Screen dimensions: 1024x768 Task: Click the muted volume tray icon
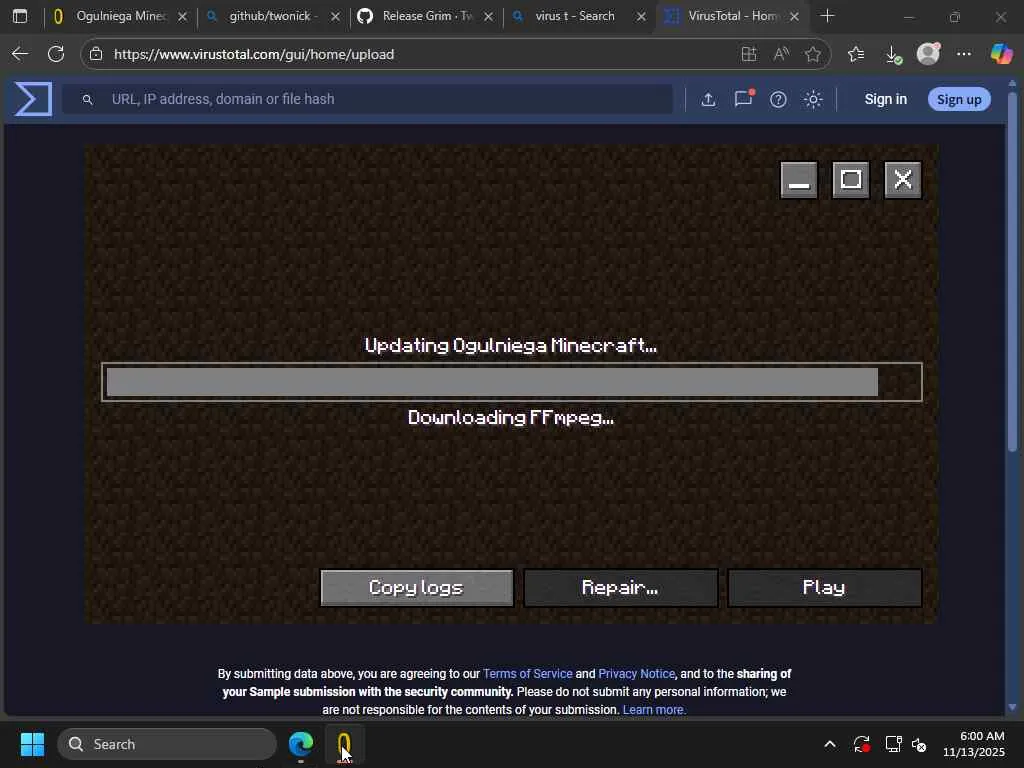click(x=919, y=744)
